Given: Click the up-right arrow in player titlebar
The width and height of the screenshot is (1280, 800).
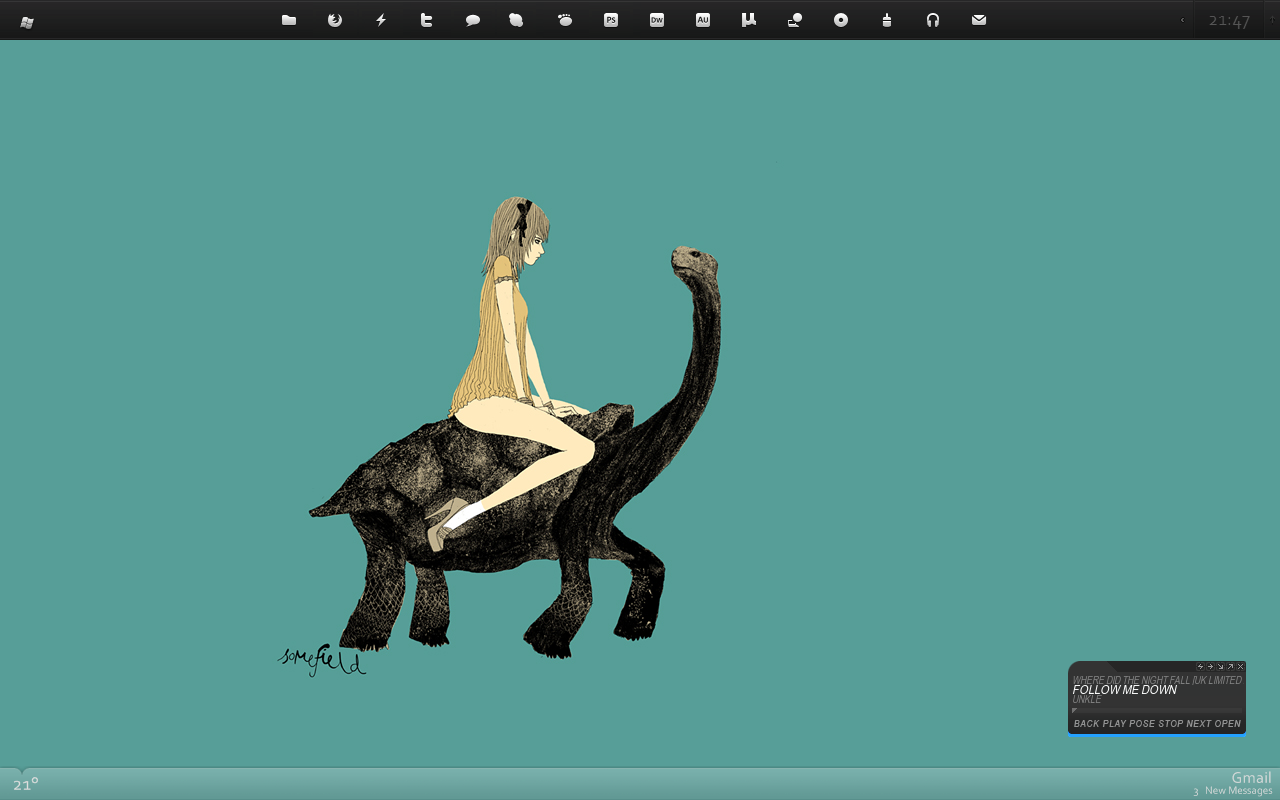Looking at the screenshot, I should (1230, 667).
